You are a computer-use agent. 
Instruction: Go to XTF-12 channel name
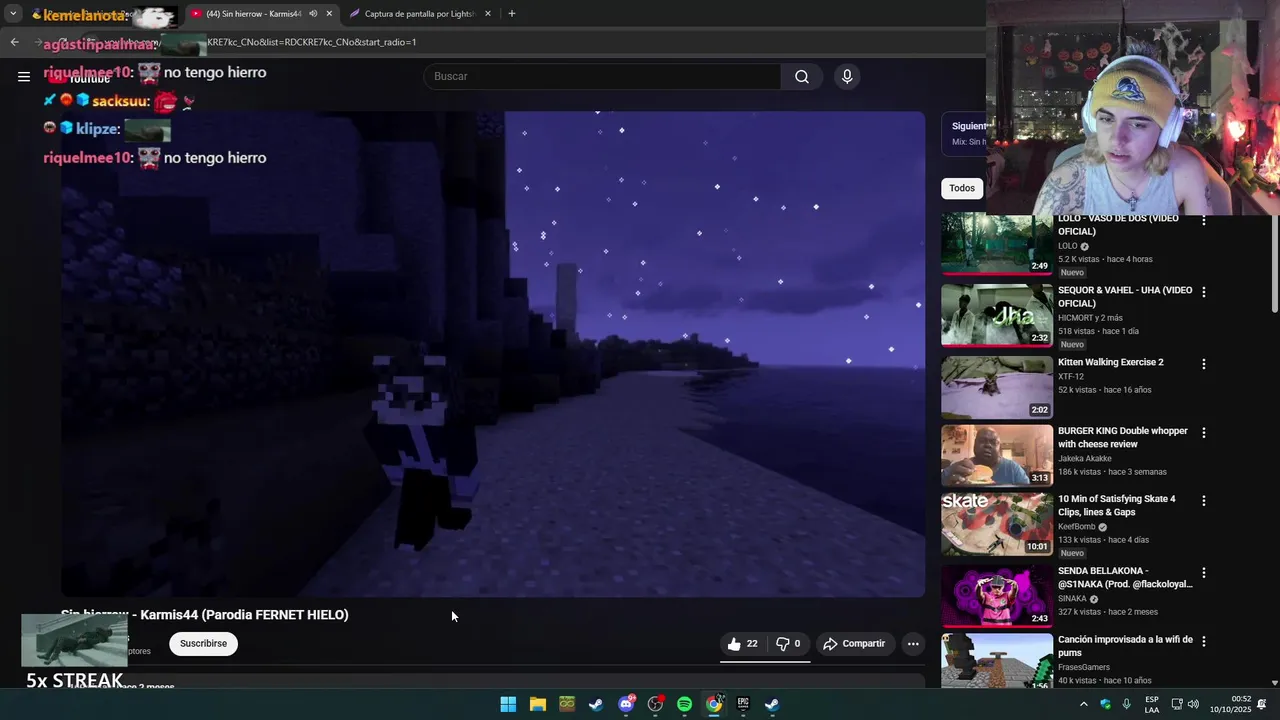(1071, 377)
